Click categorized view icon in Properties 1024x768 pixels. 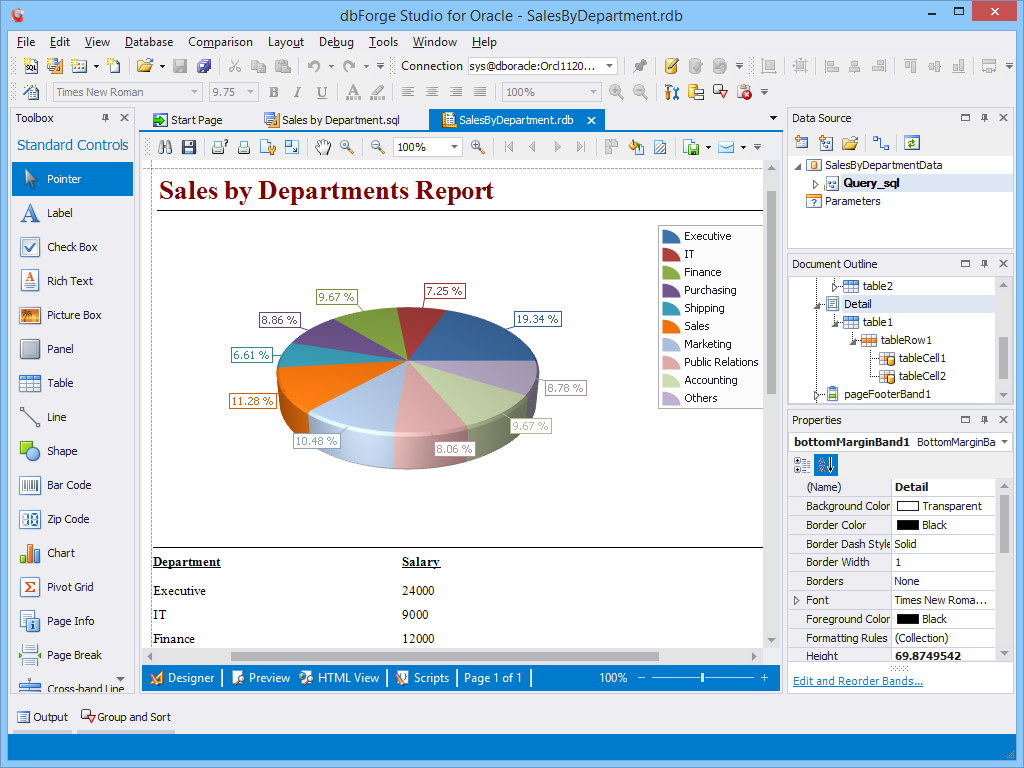pyautogui.click(x=802, y=465)
